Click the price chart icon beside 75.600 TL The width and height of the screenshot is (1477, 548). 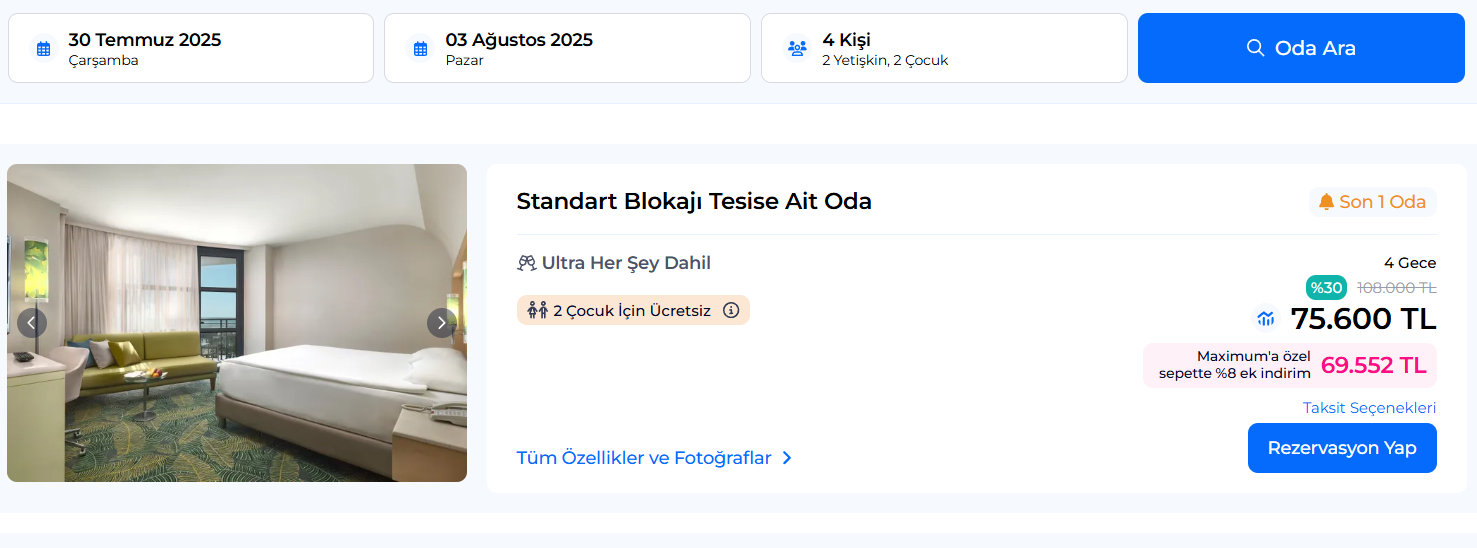pyautogui.click(x=1266, y=319)
